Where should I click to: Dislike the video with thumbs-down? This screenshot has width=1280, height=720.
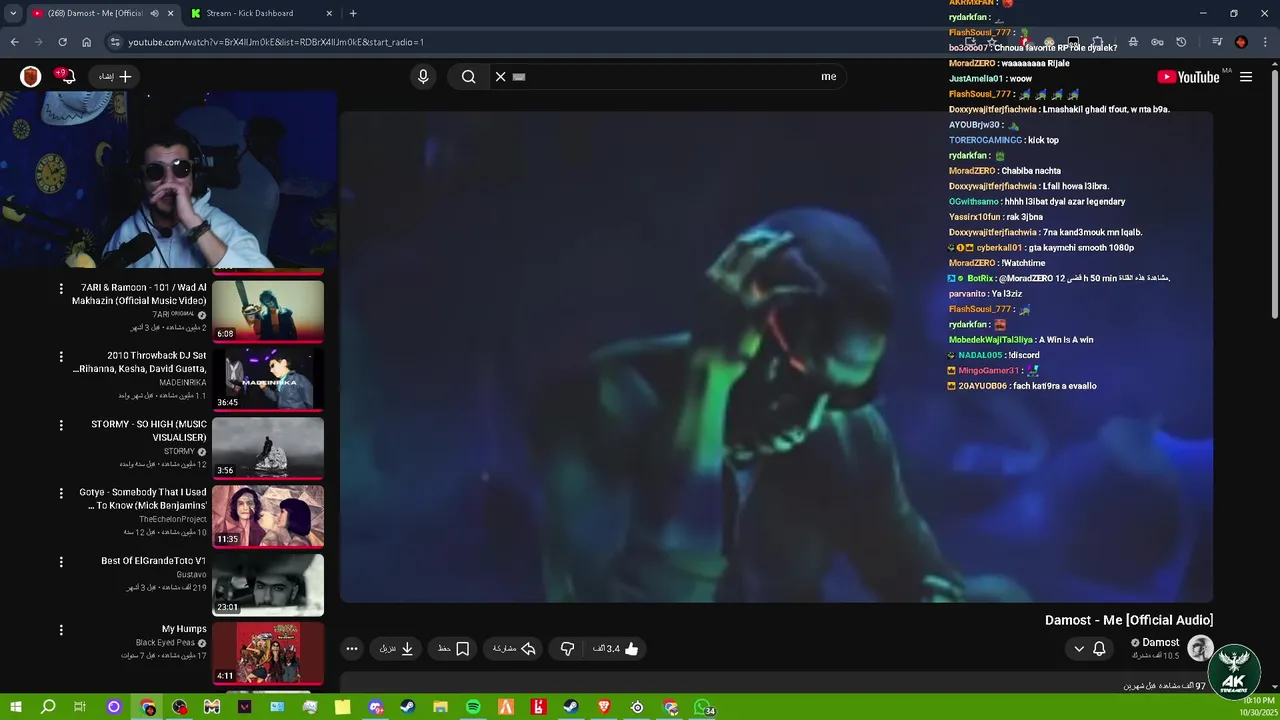point(567,649)
